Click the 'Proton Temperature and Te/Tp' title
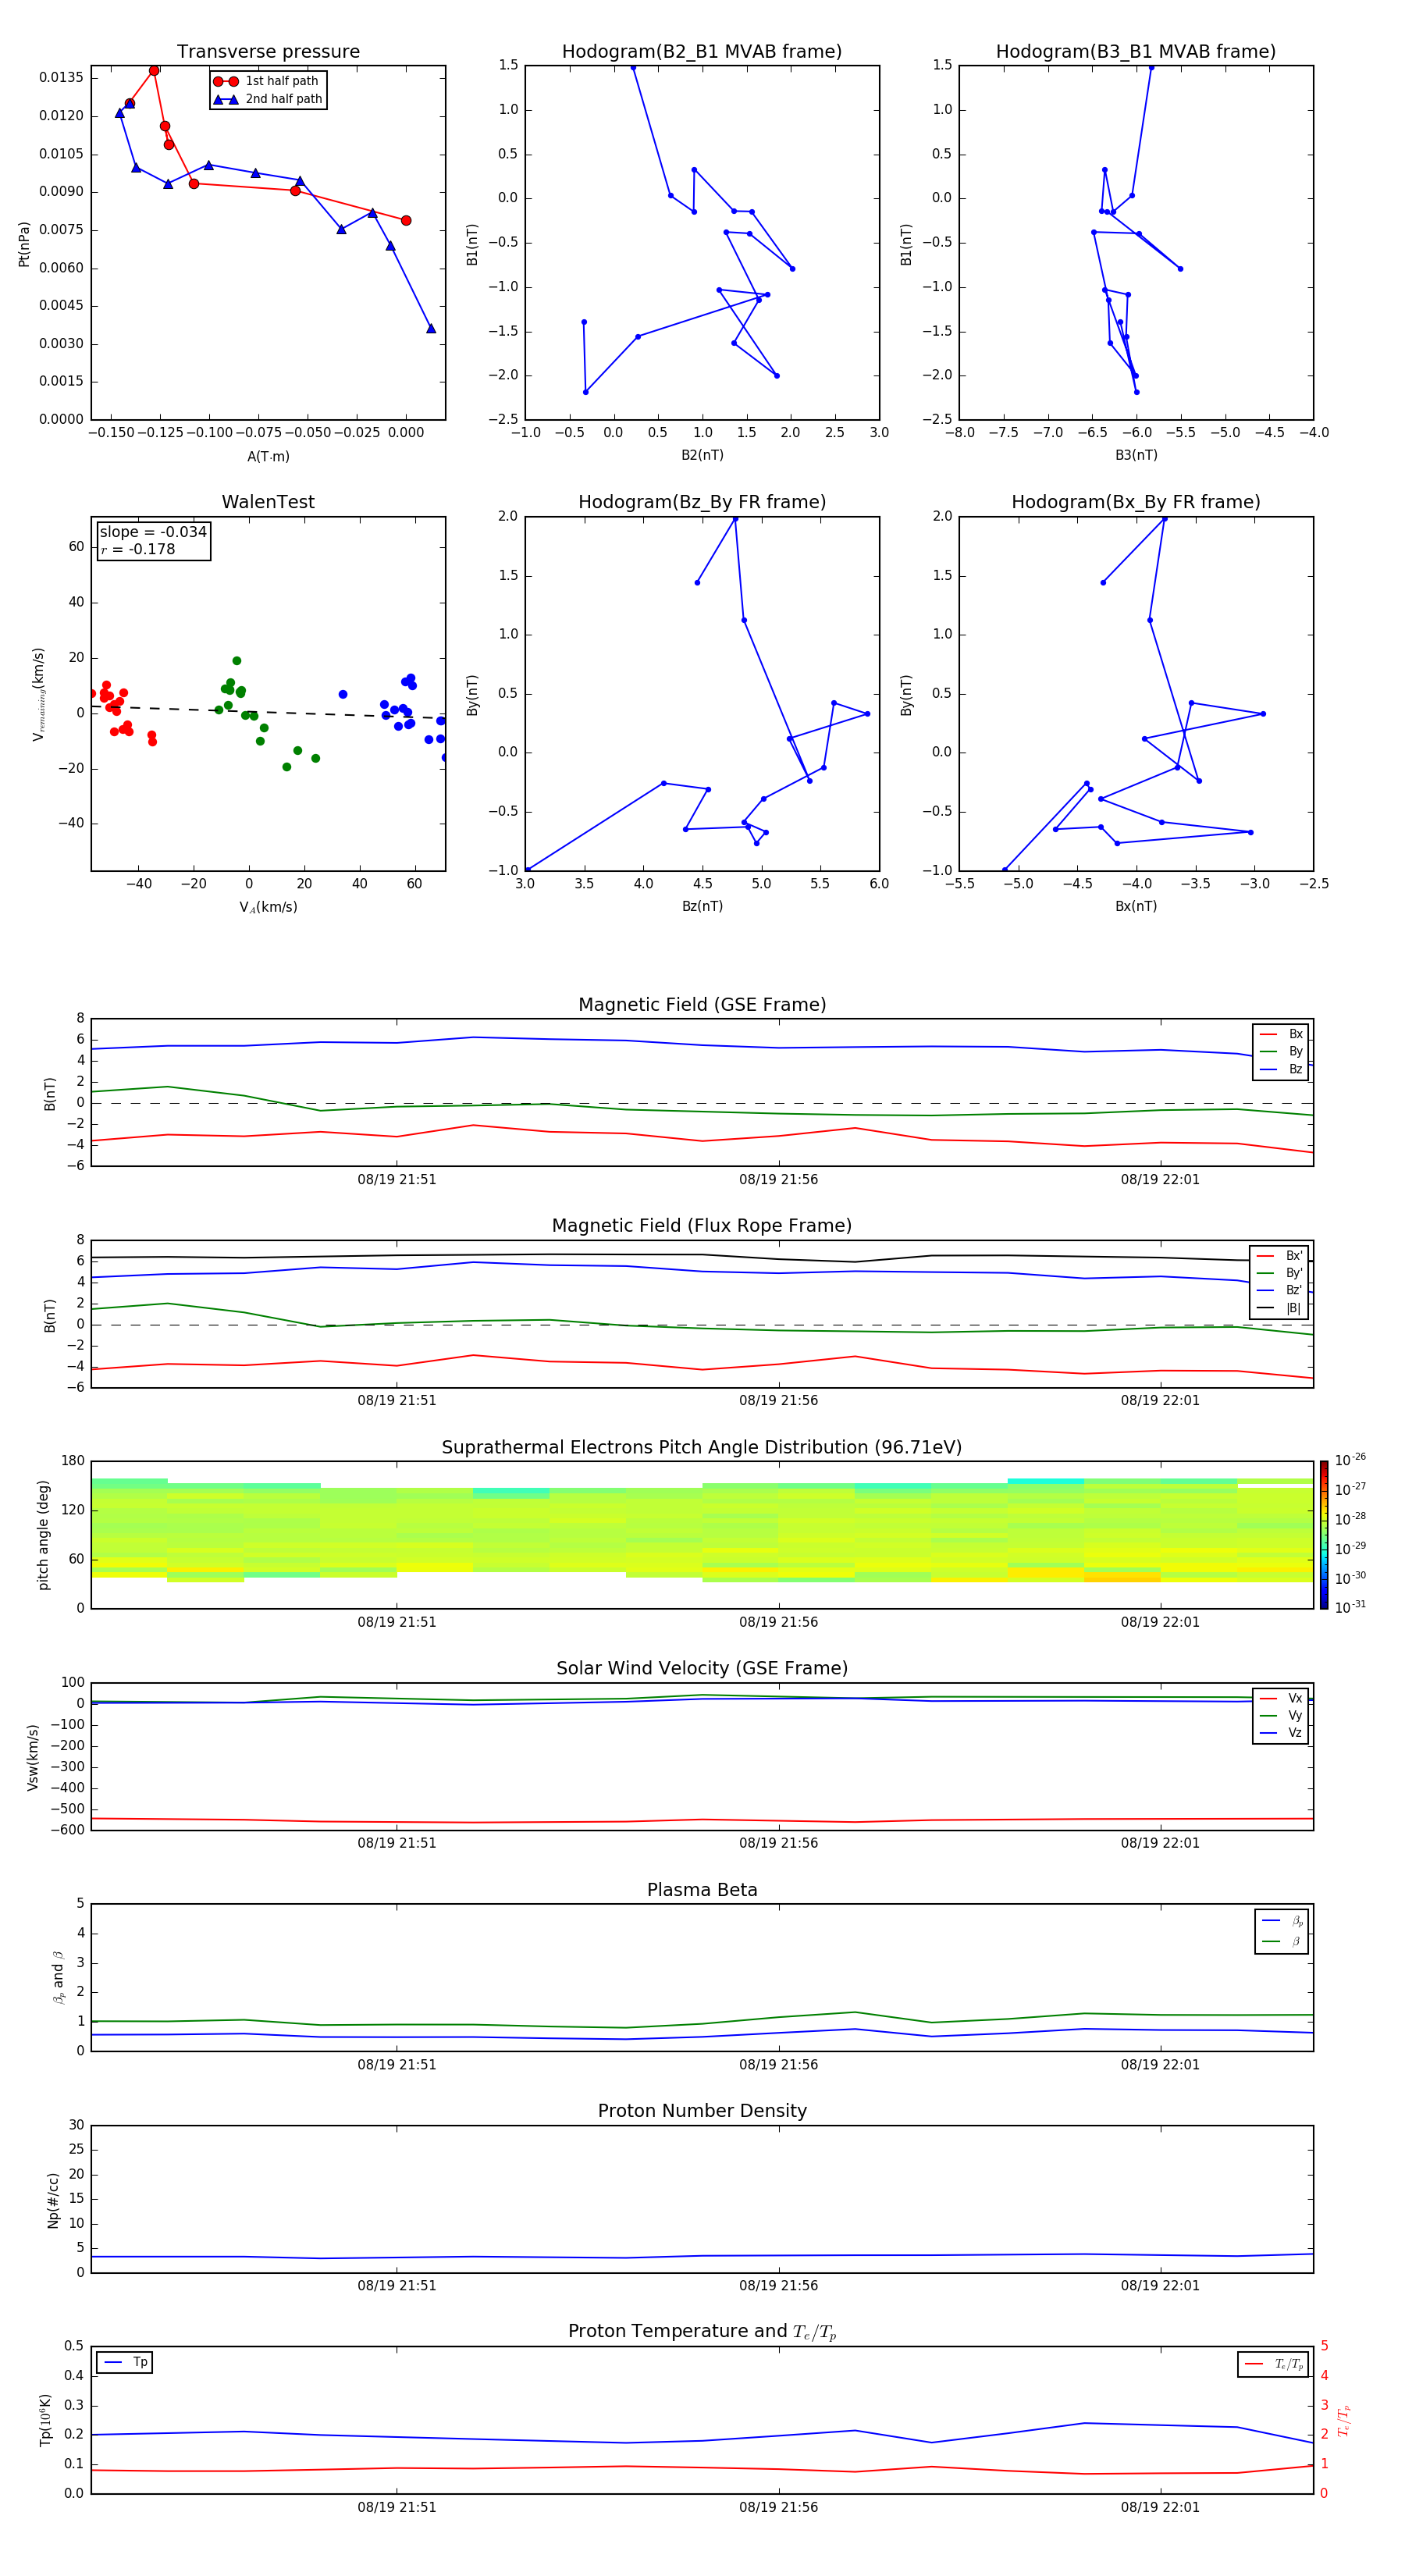 coord(702,2332)
